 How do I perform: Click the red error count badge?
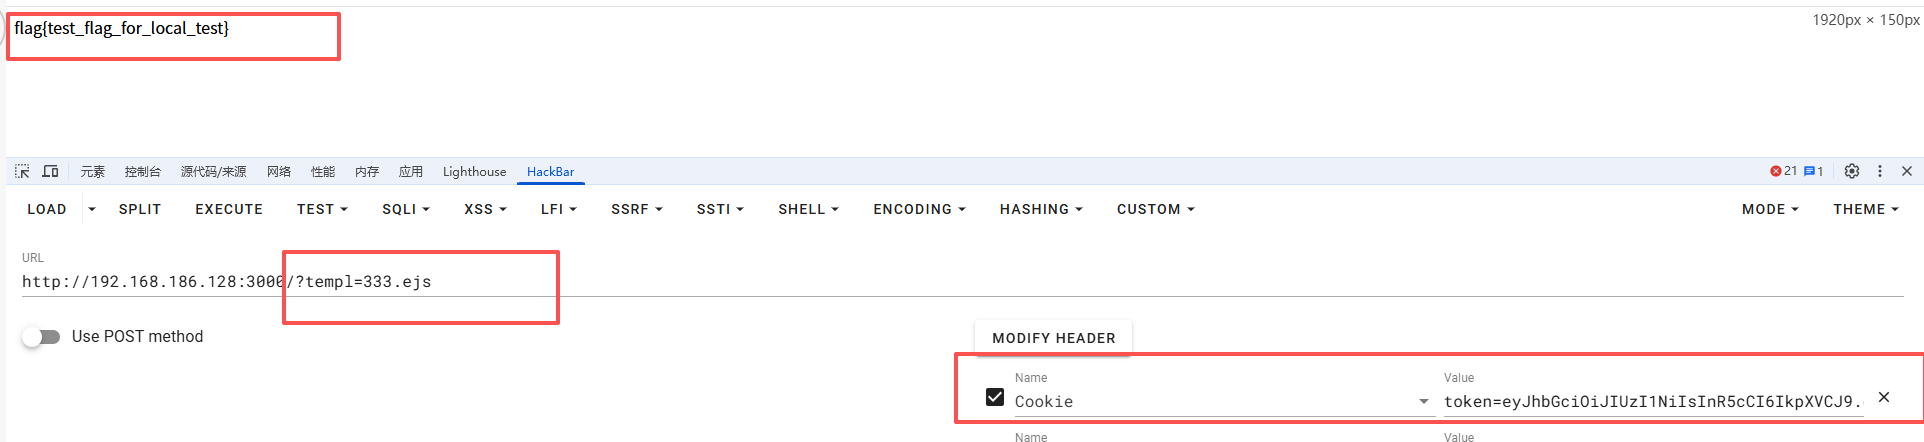tap(1783, 171)
